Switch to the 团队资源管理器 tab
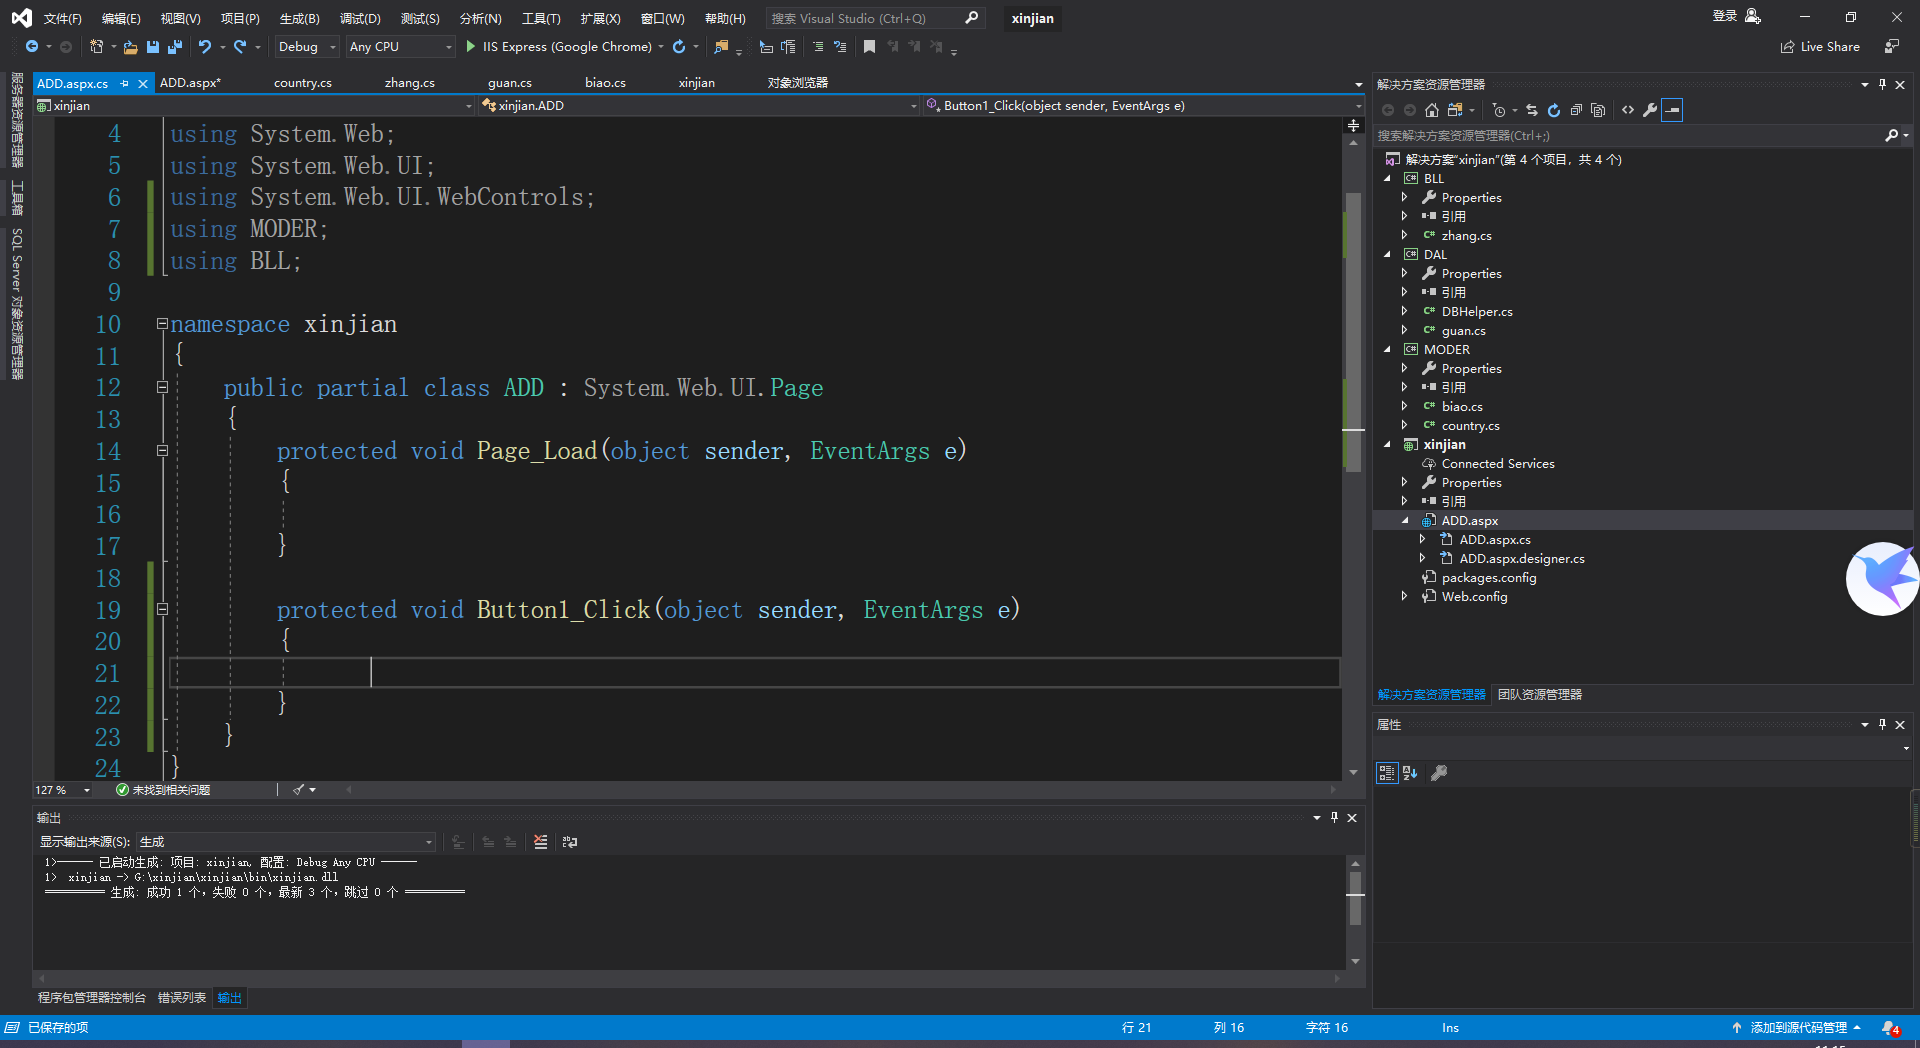 (x=1540, y=694)
